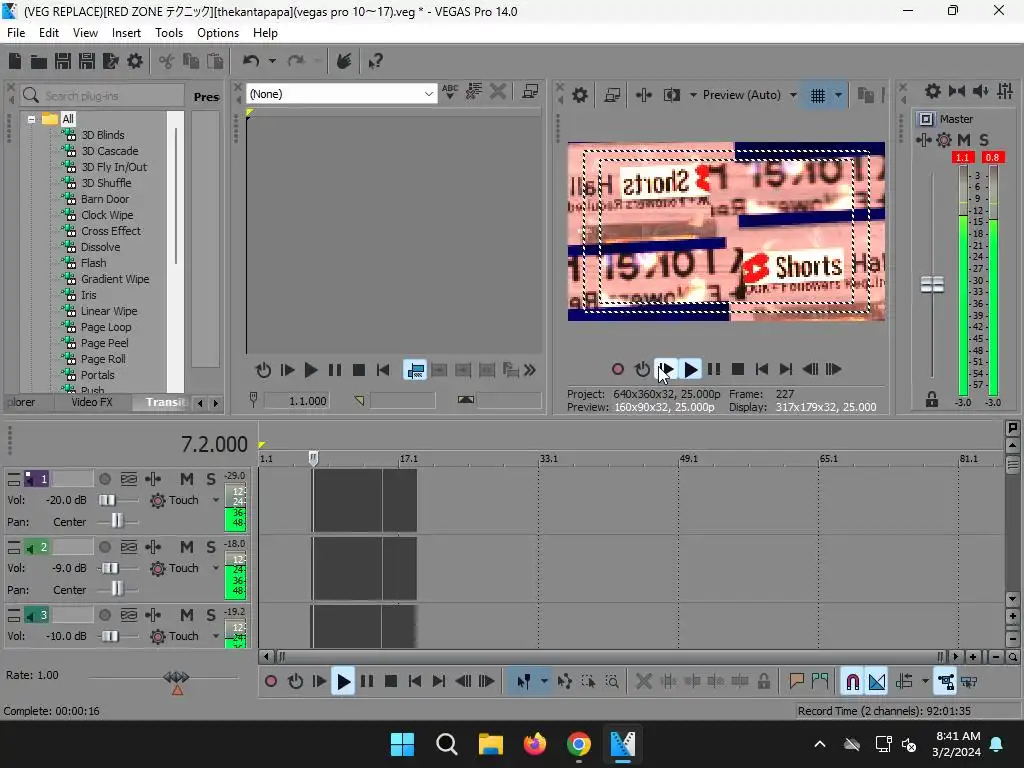Open the preview overlays grid icon
Viewport: 1024px width, 768px height.
click(x=818, y=95)
